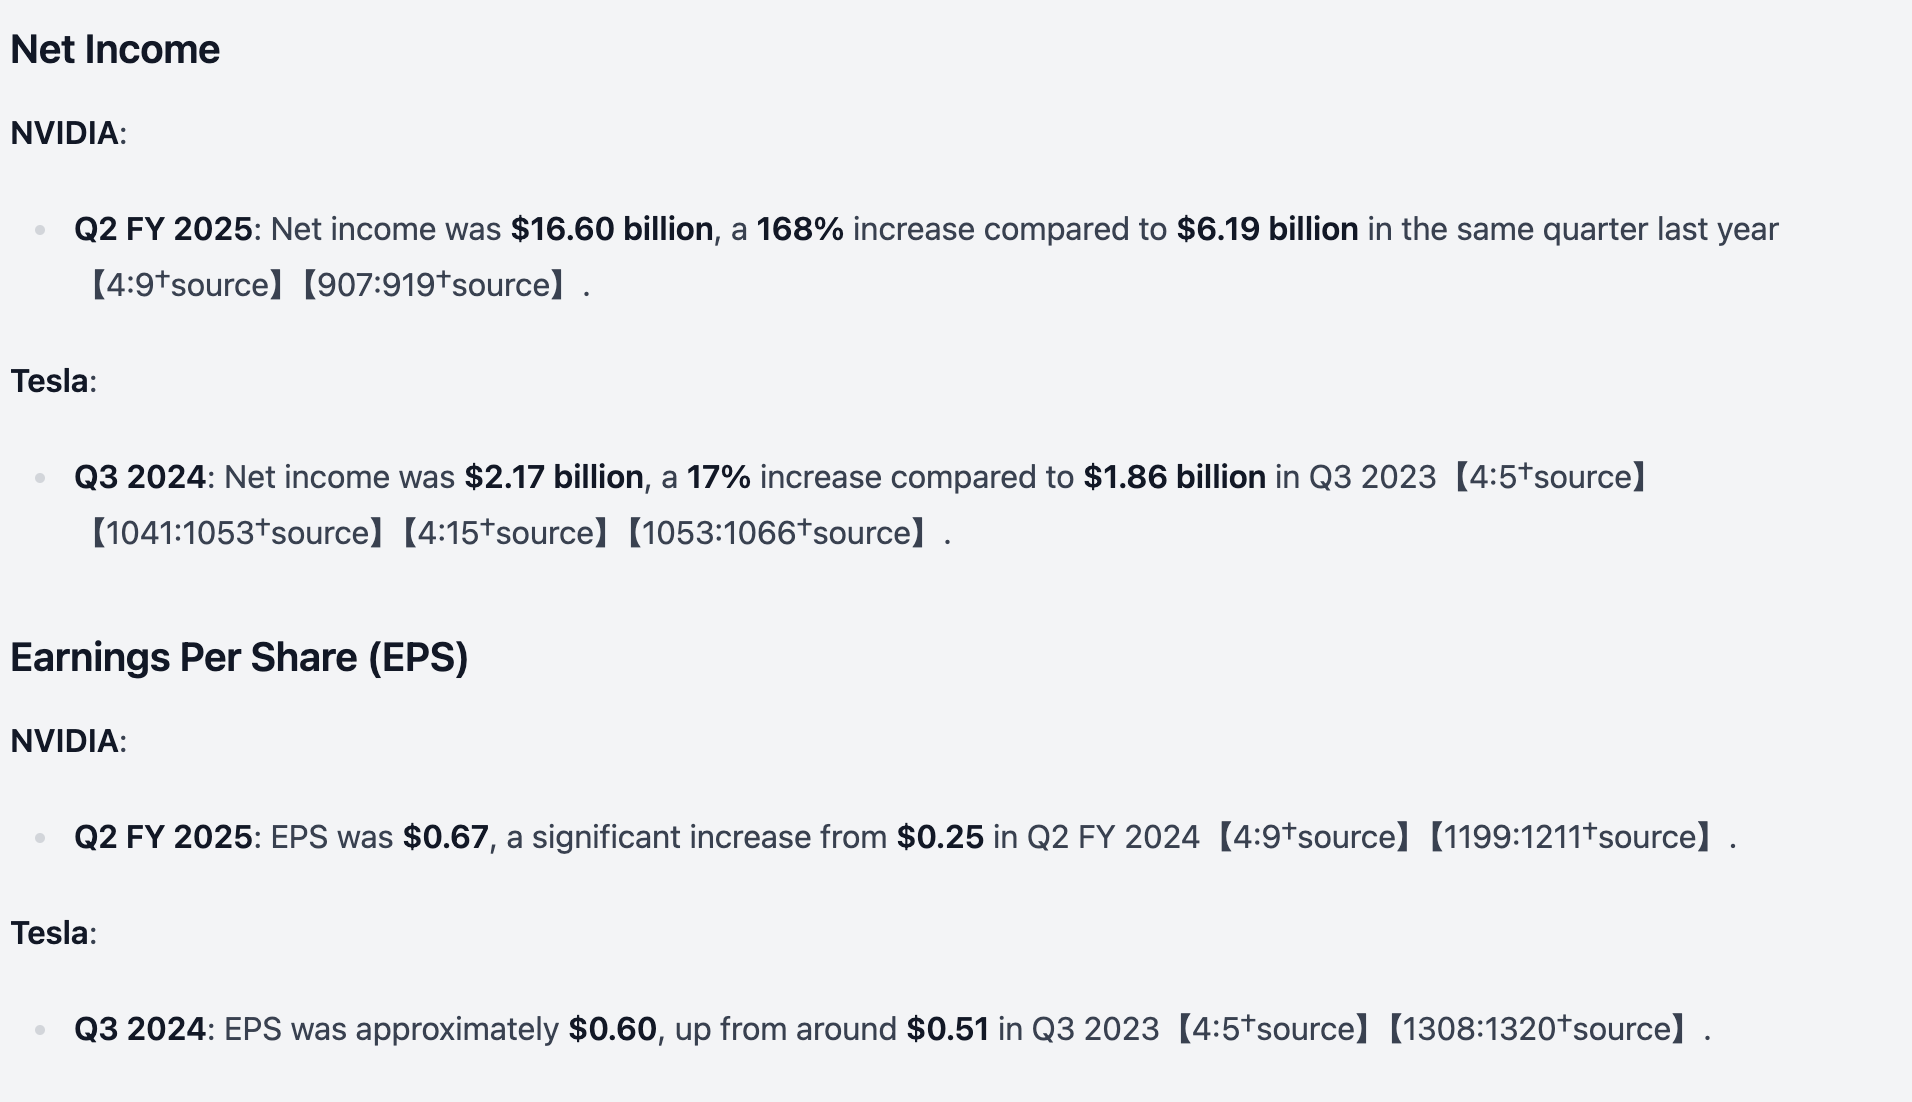Click the Net Income heading
The width and height of the screenshot is (1912, 1102).
pyautogui.click(x=115, y=50)
